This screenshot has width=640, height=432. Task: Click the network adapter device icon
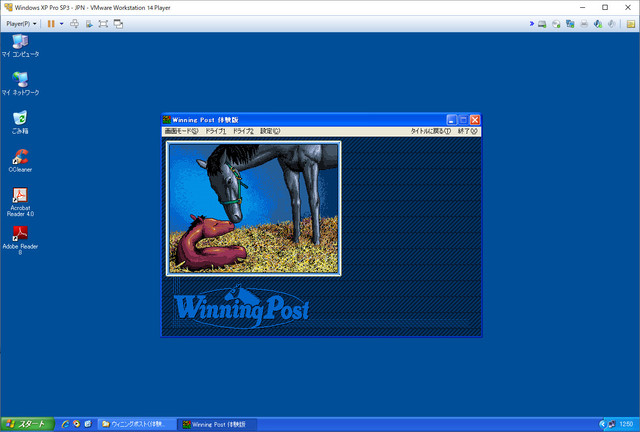click(x=570, y=24)
